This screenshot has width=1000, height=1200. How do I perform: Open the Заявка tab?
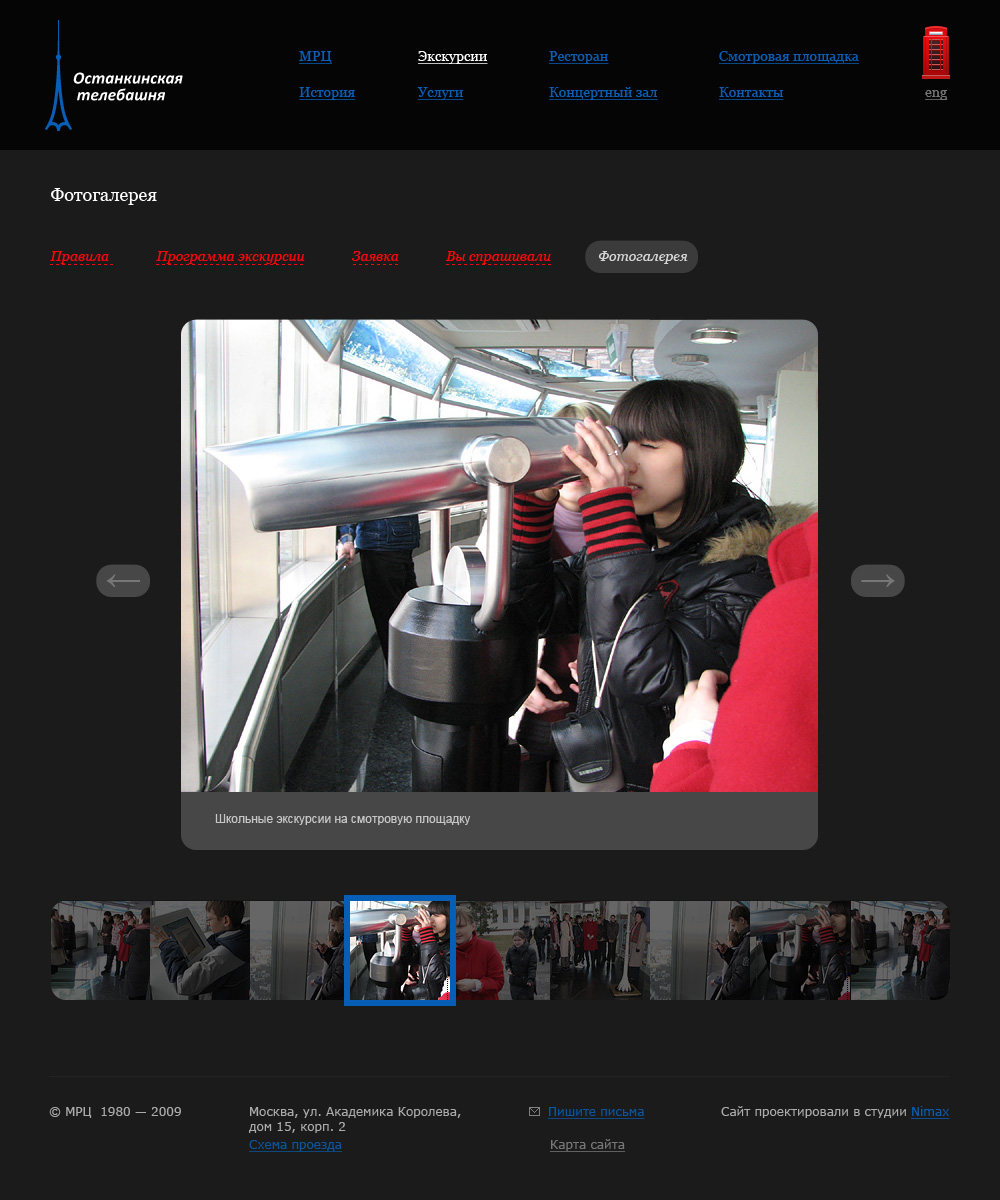coord(375,257)
